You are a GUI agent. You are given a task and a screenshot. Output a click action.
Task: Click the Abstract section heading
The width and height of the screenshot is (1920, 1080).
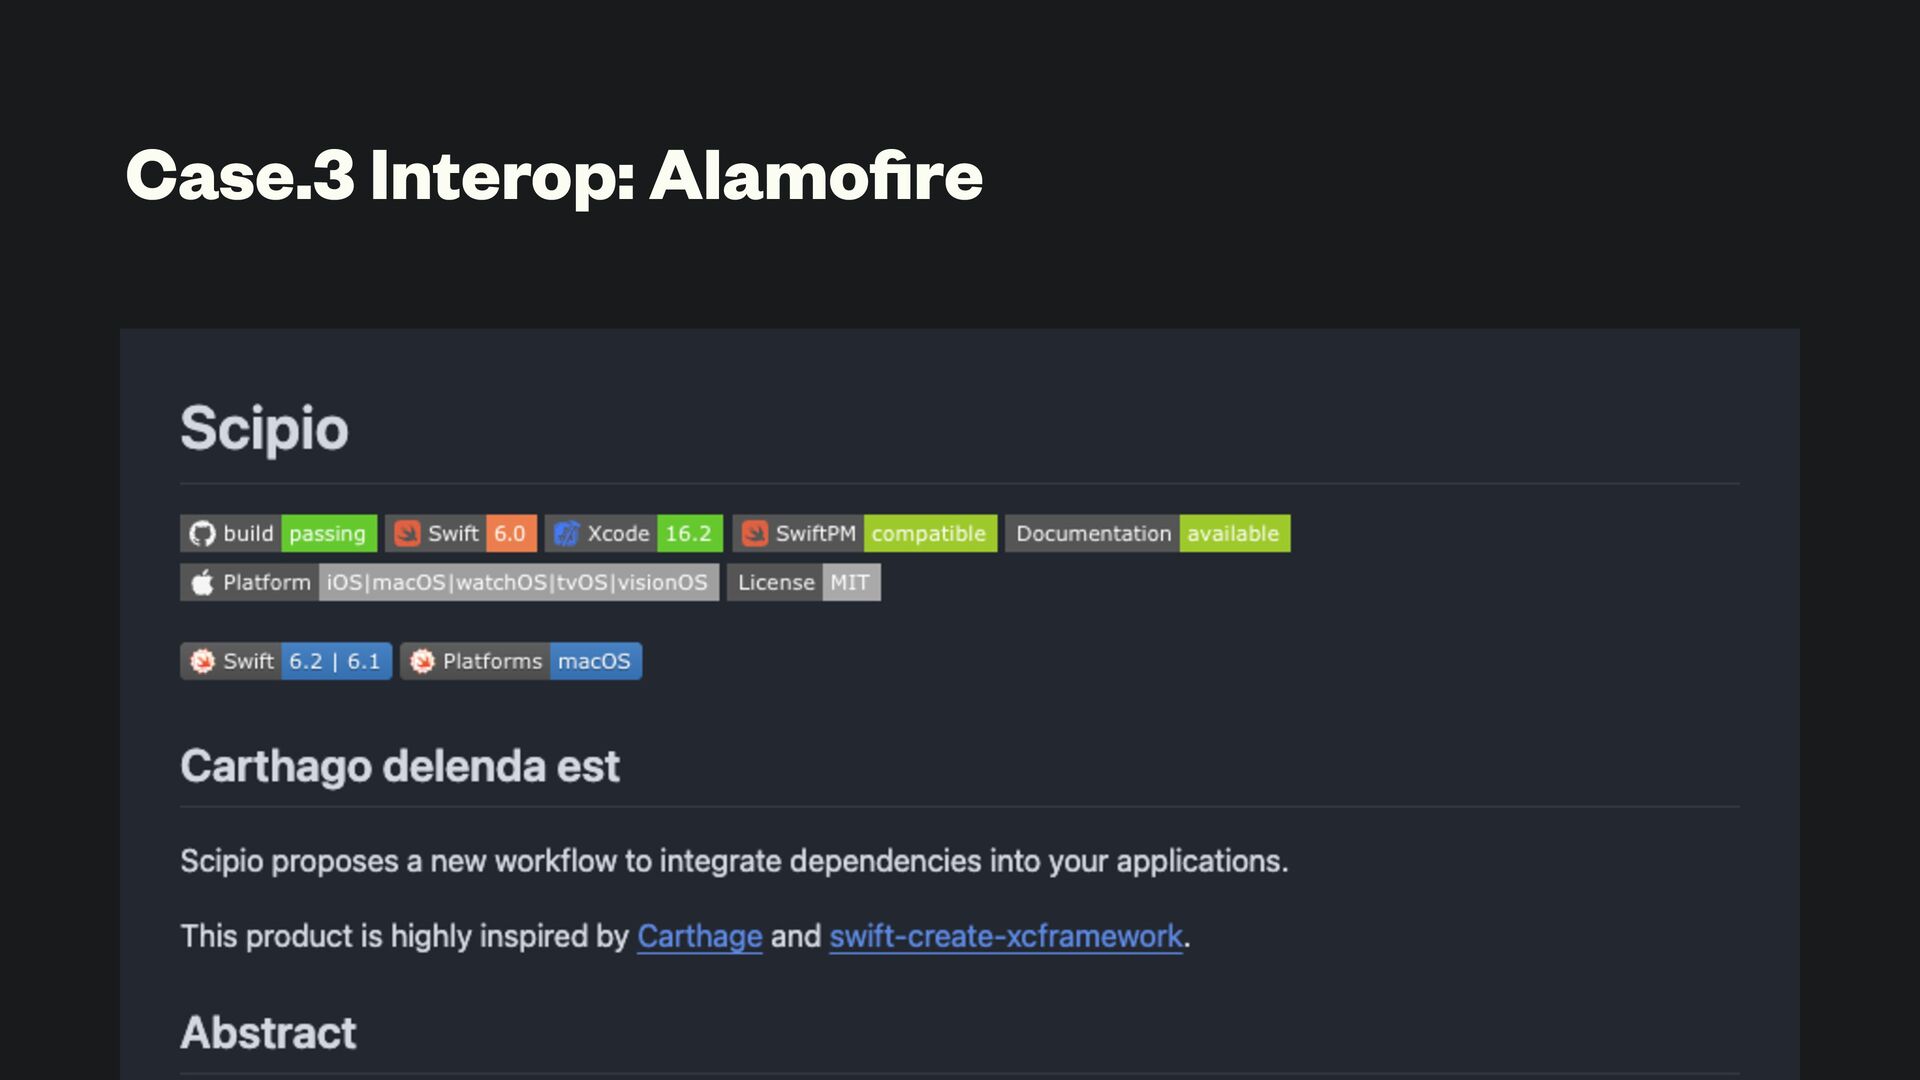pyautogui.click(x=268, y=1033)
